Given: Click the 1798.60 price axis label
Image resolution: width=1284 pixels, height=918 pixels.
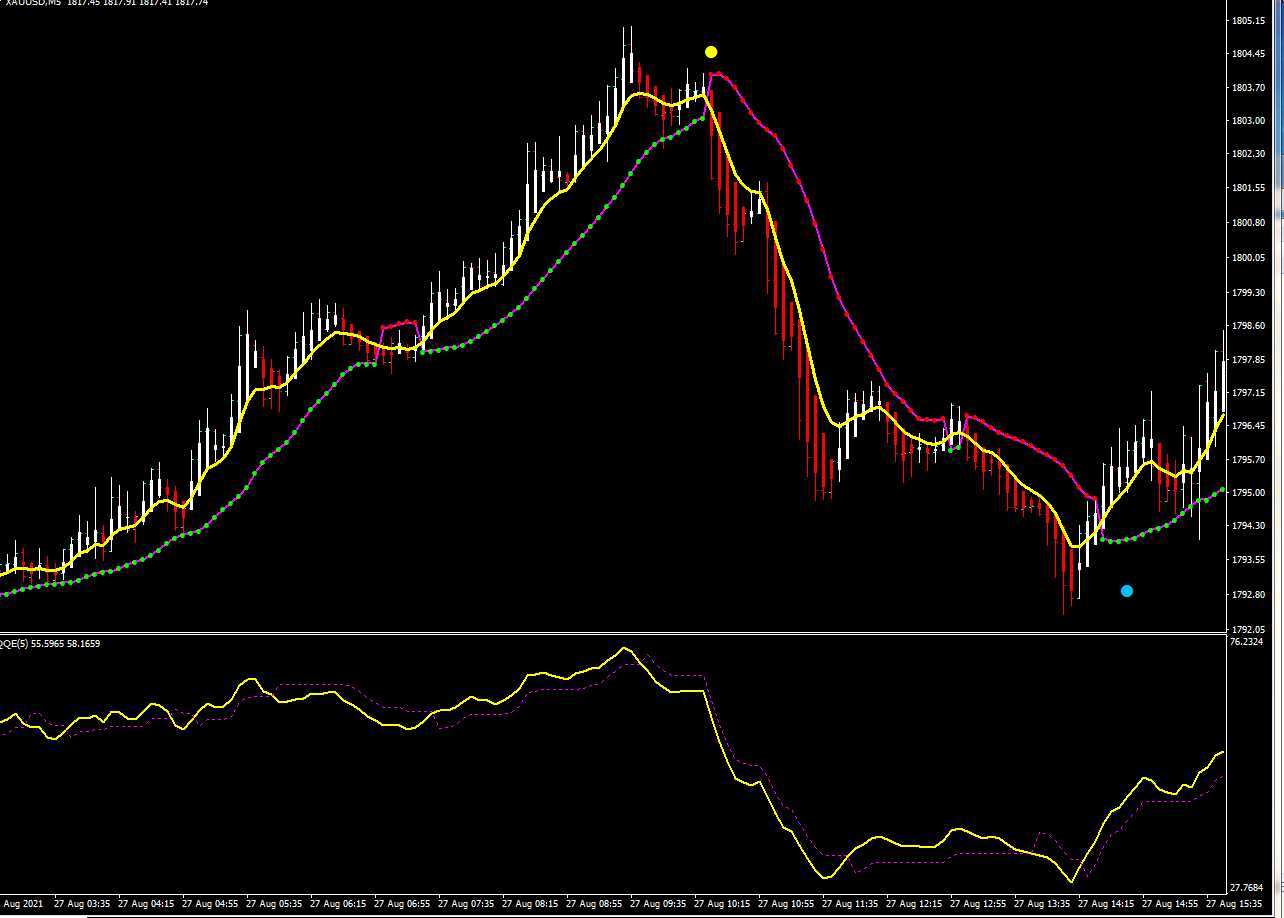Looking at the screenshot, I should pos(1248,325).
